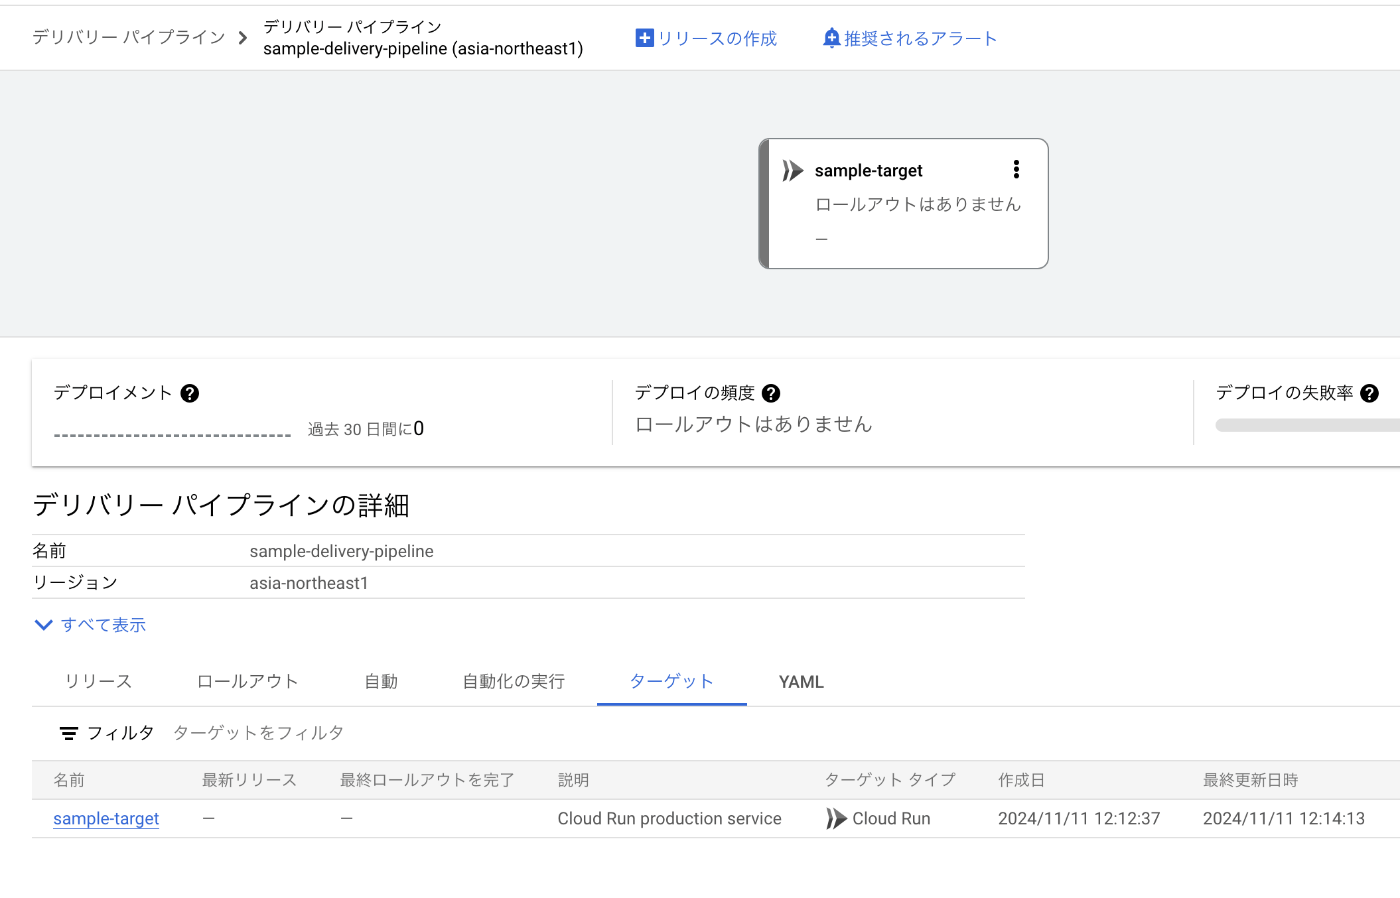
Task: Click すべて表示 link text
Action: (103, 625)
